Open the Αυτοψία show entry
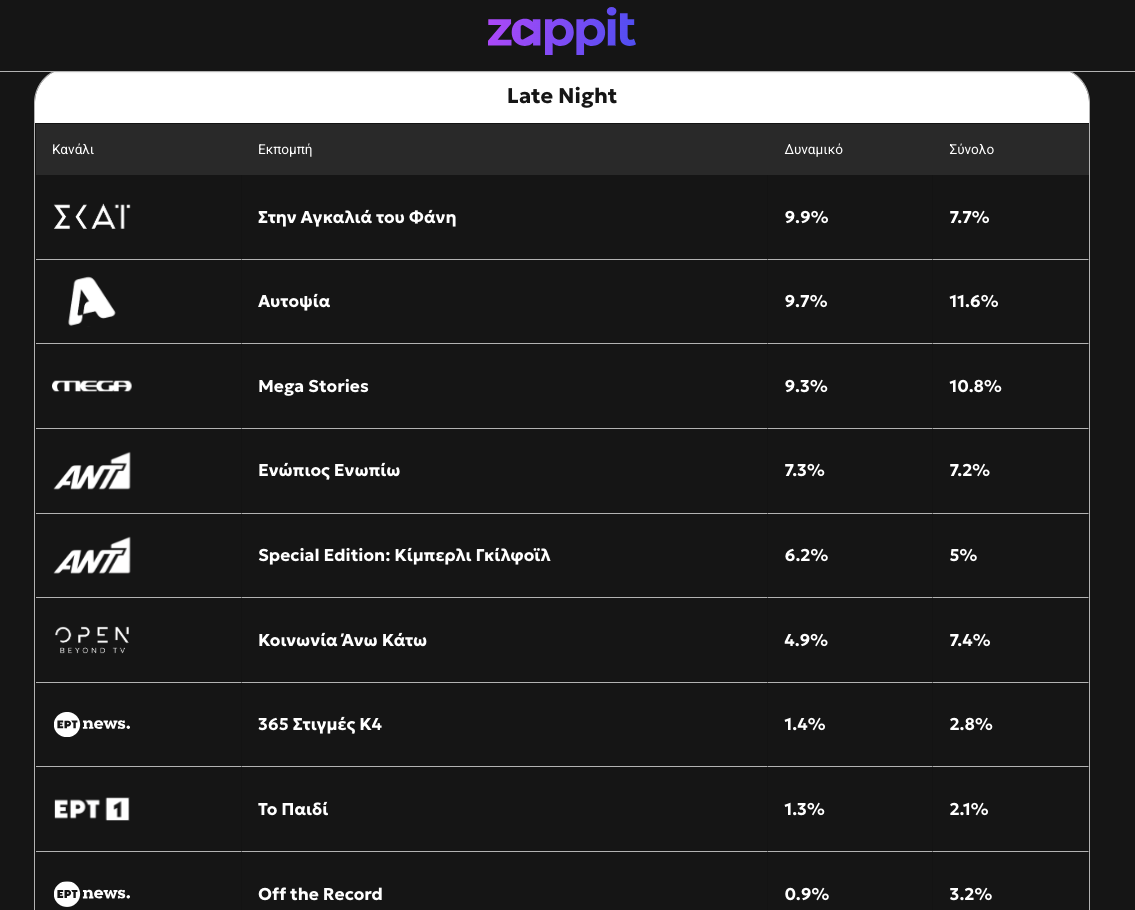 294,301
